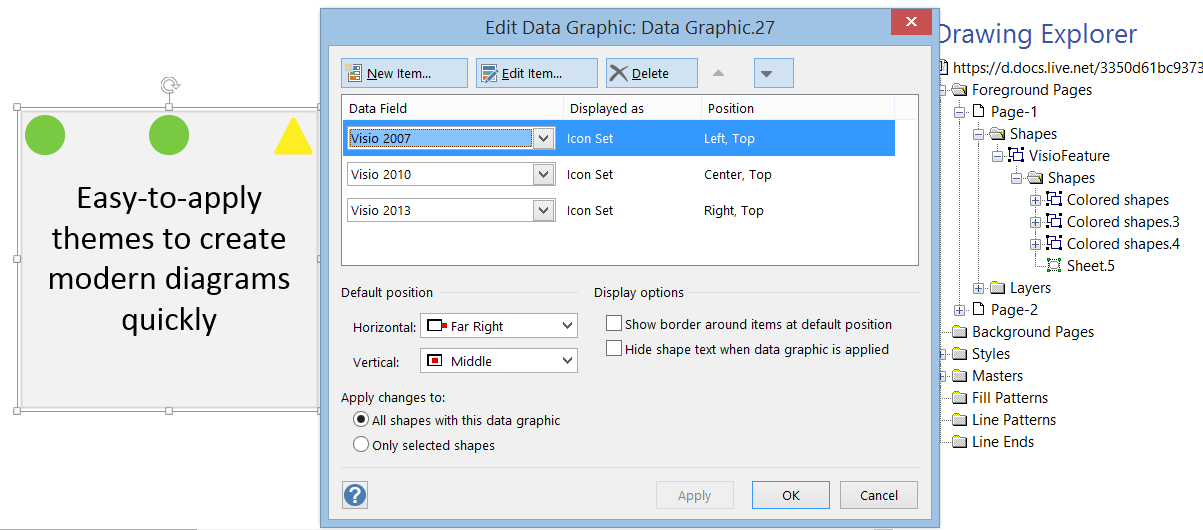1203x530 pixels.
Task: Open the Visio 2010 data field dropdown
Action: (451, 174)
